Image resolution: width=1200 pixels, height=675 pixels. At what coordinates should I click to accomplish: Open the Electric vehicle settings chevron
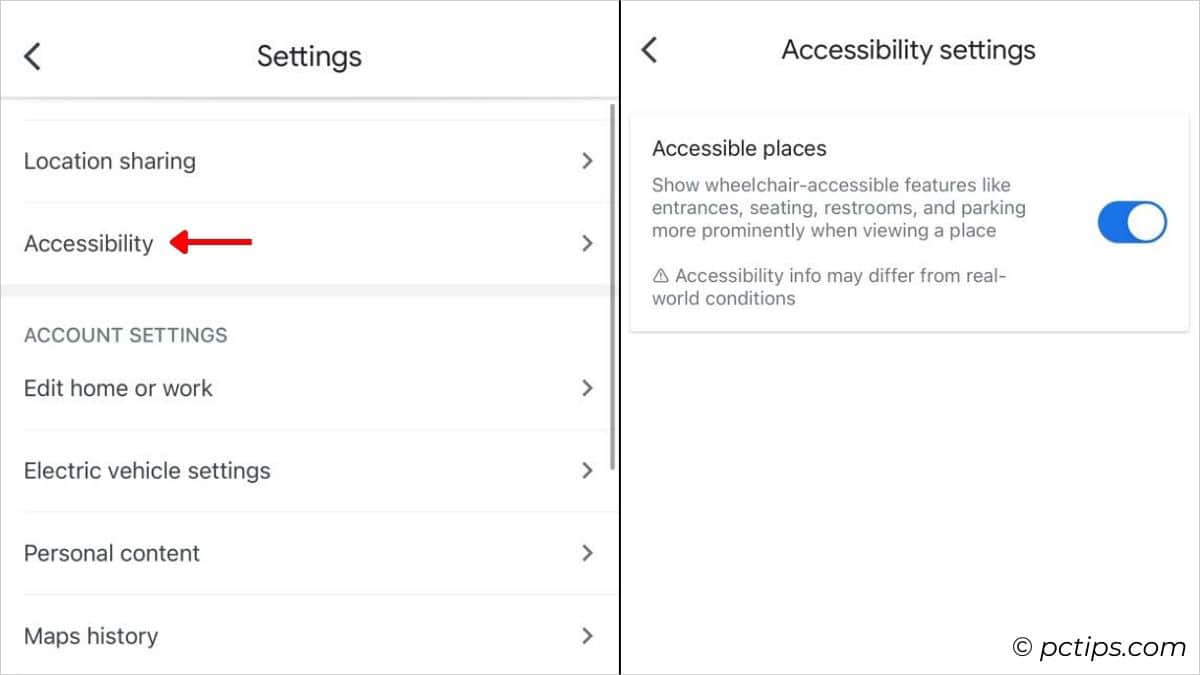pyautogui.click(x=589, y=471)
